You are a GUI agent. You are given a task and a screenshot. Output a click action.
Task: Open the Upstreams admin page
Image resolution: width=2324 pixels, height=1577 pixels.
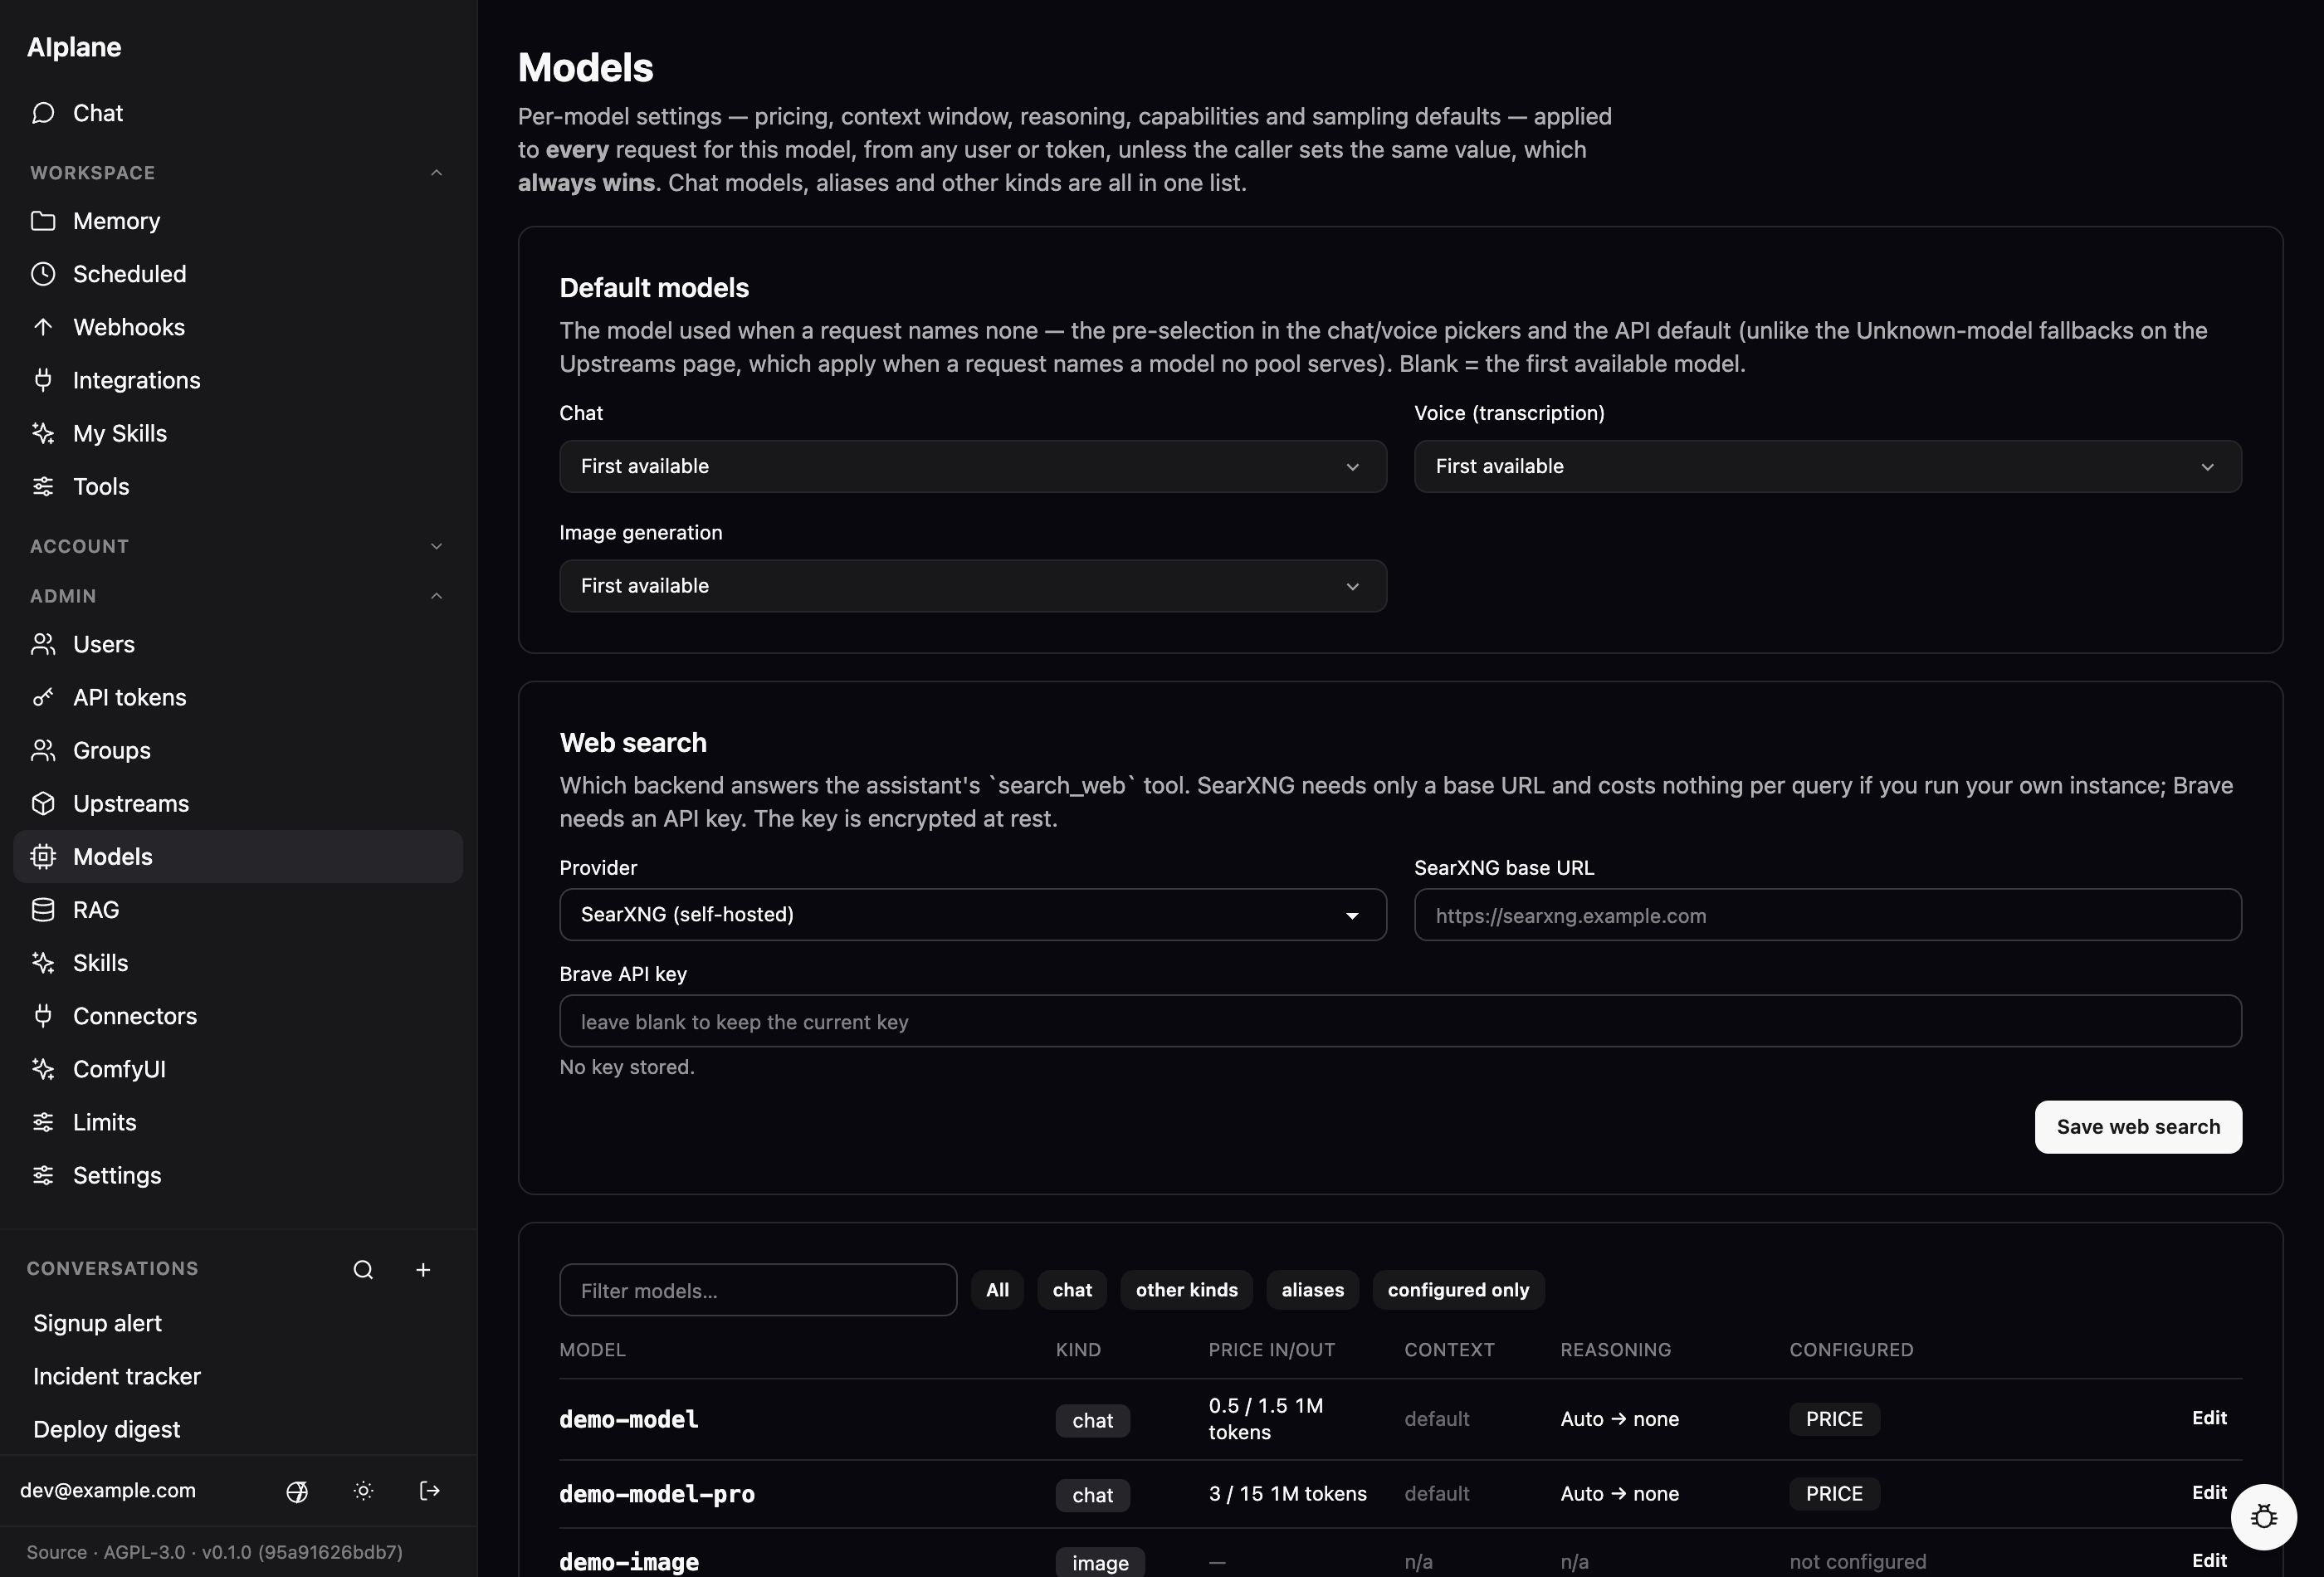(238, 803)
